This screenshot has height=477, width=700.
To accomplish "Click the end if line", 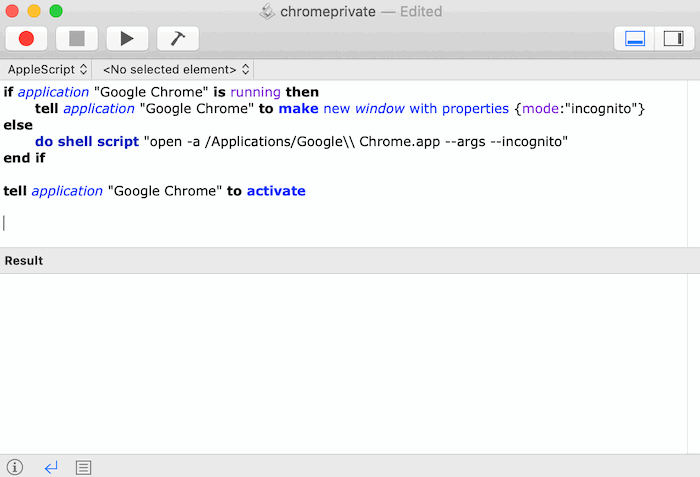I will pos(25,158).
